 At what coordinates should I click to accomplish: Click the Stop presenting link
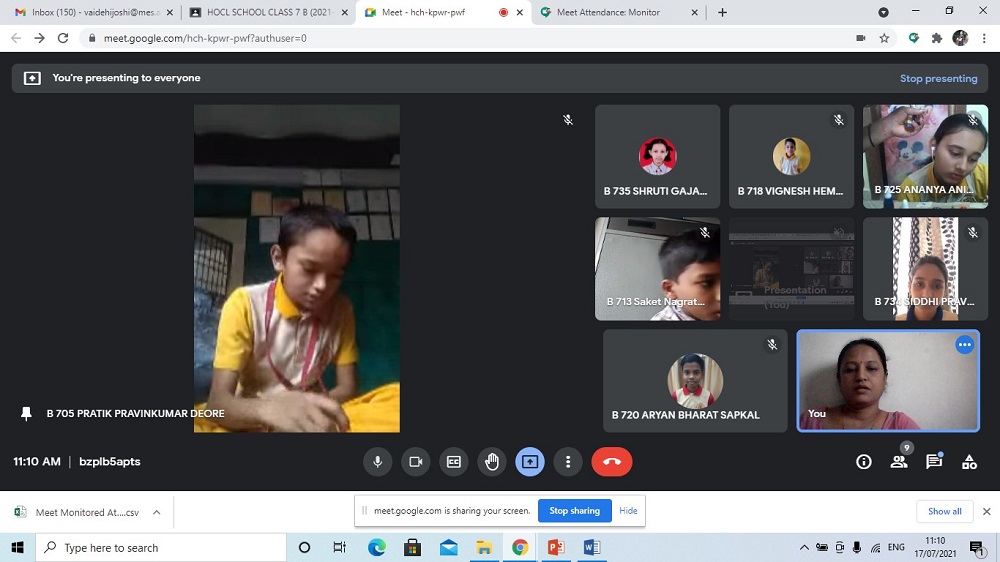click(x=938, y=78)
